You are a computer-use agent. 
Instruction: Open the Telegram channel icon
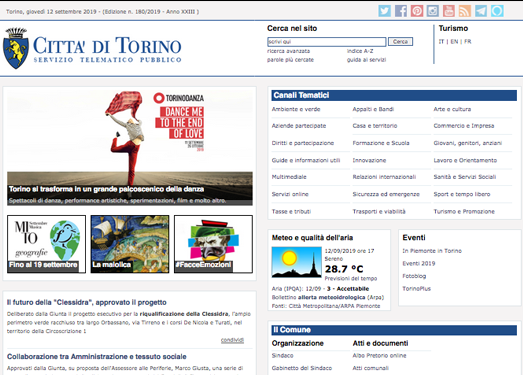pos(481,11)
